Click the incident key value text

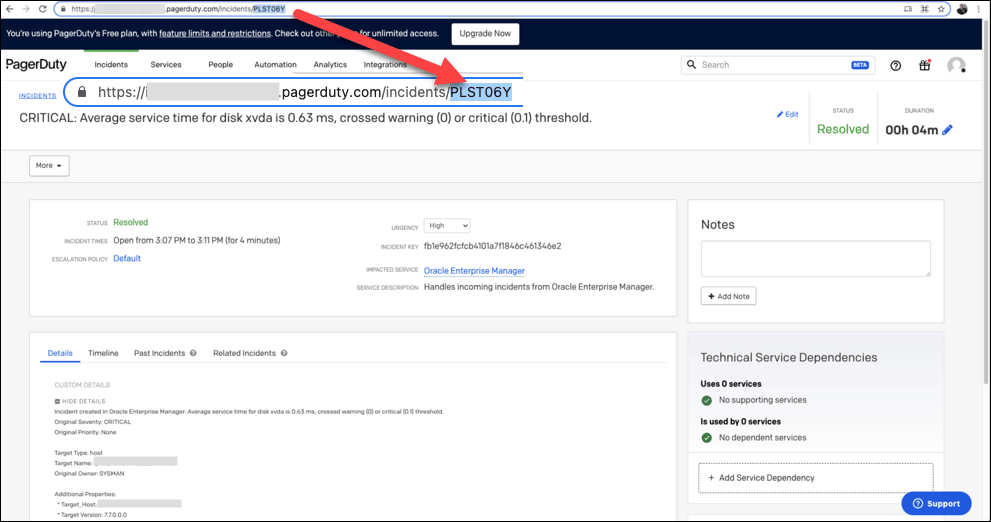(492, 246)
